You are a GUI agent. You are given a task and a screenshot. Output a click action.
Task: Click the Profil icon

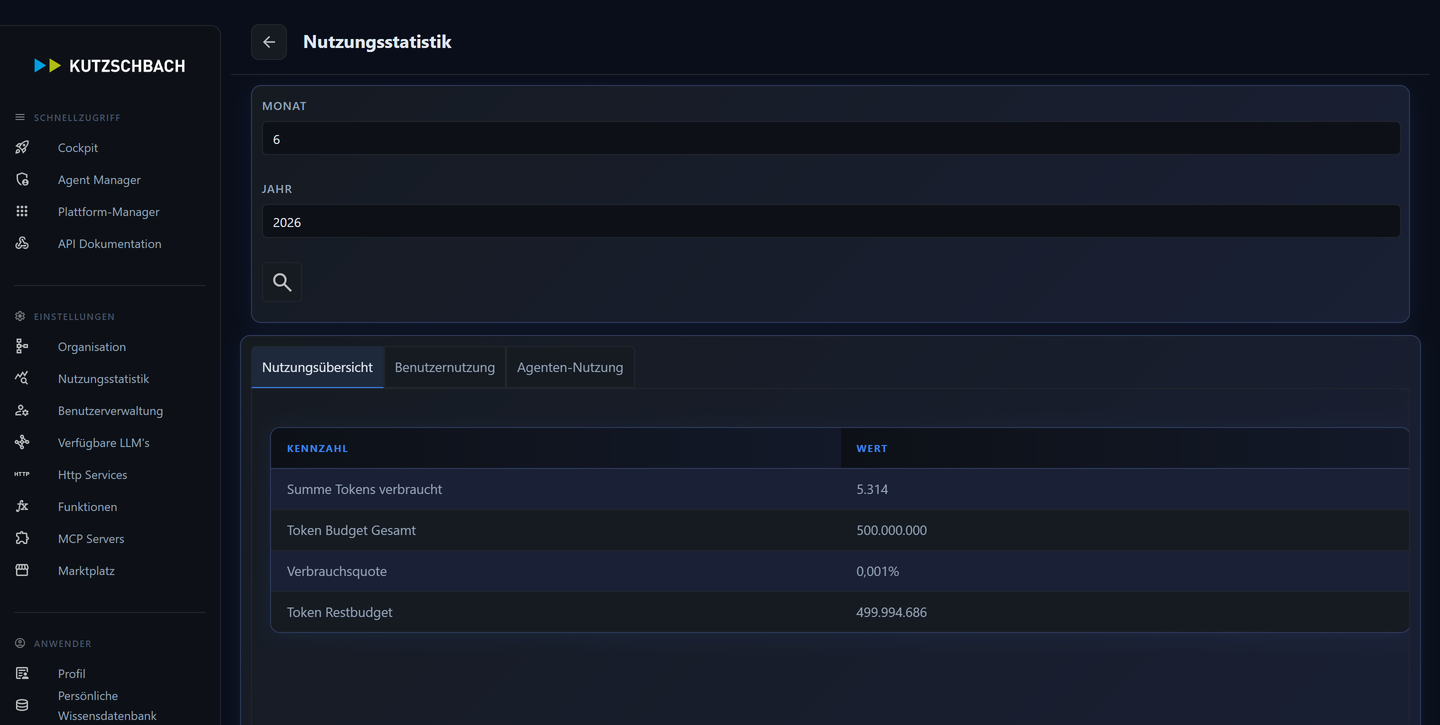point(22,674)
